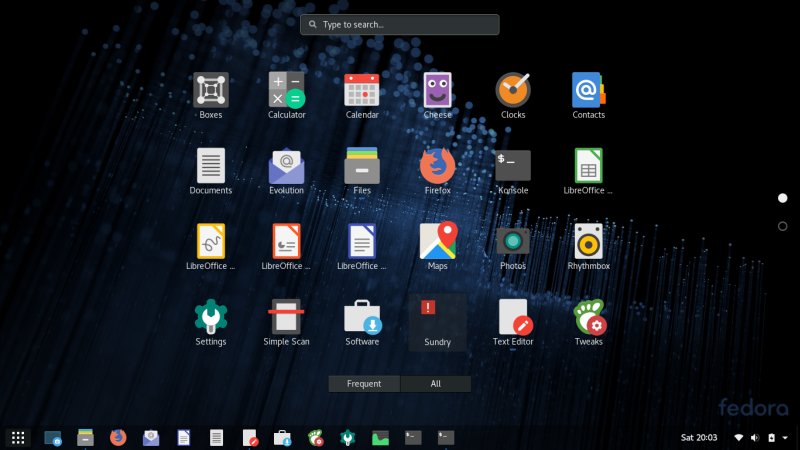Launch the Contacts app
The width and height of the screenshot is (800, 450).
tap(588, 96)
